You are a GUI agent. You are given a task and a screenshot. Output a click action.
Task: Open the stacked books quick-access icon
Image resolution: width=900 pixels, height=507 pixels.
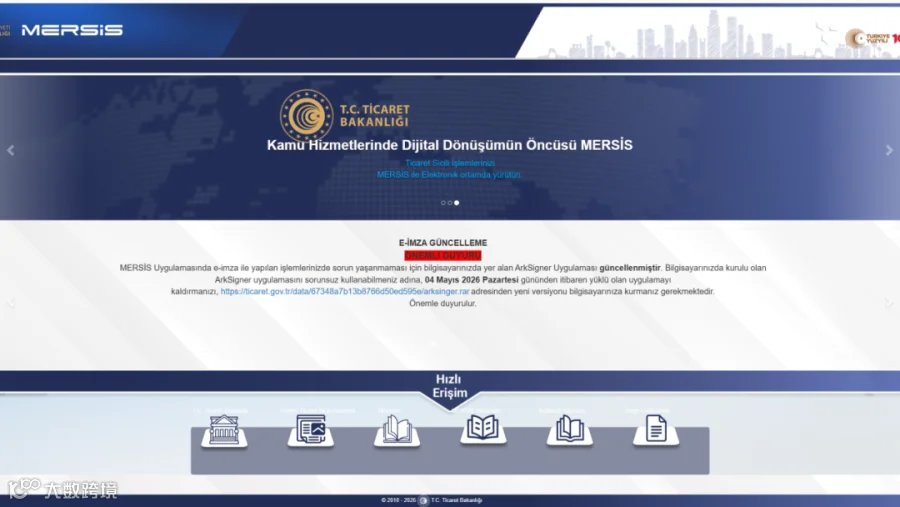pyautogui.click(x=569, y=431)
